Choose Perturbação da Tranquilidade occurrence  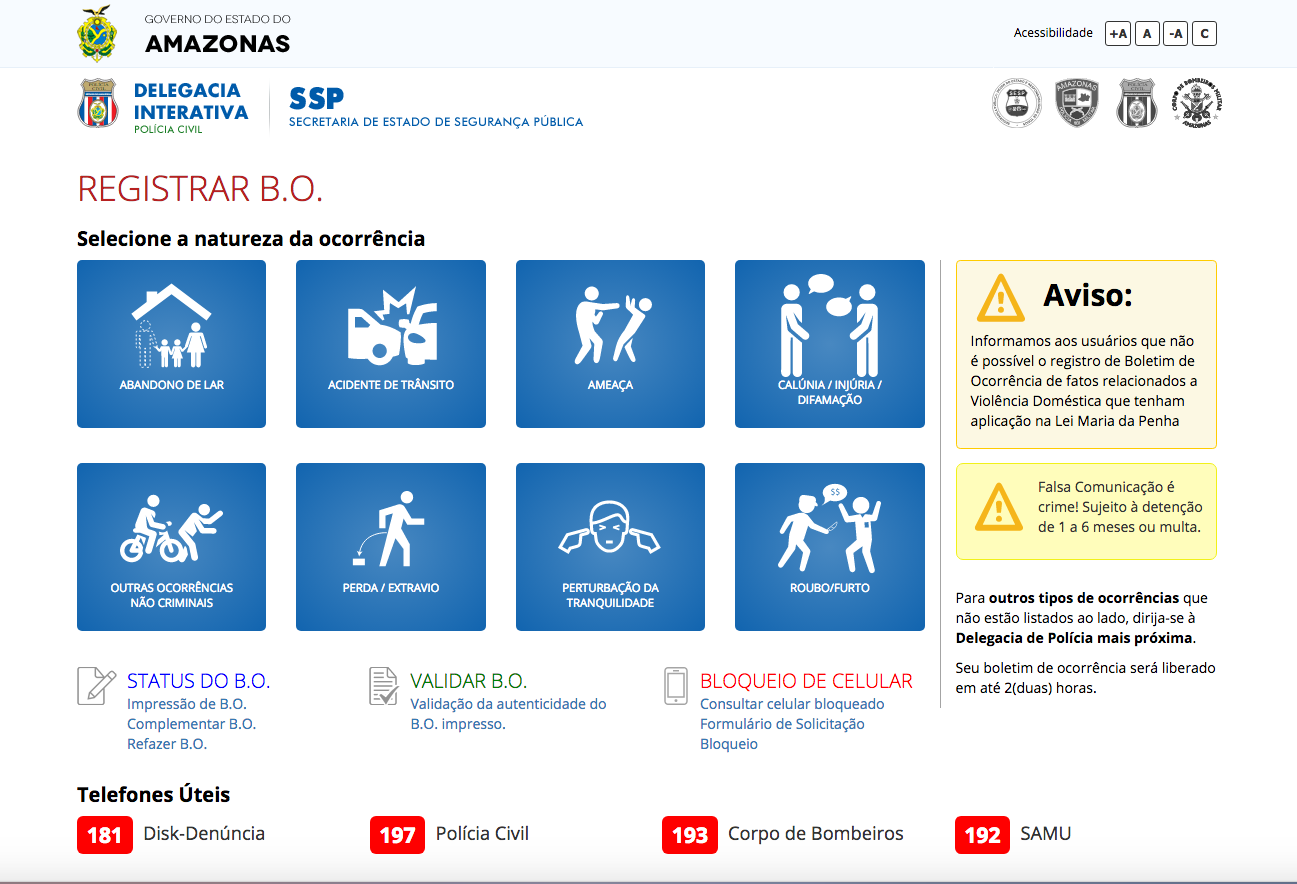610,546
